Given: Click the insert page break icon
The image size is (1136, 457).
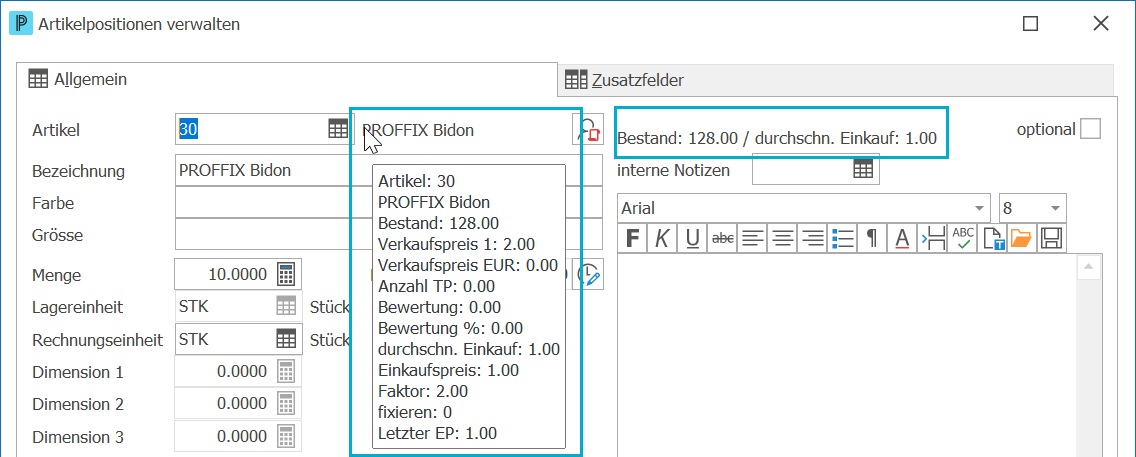Looking at the screenshot, I should point(933,238).
